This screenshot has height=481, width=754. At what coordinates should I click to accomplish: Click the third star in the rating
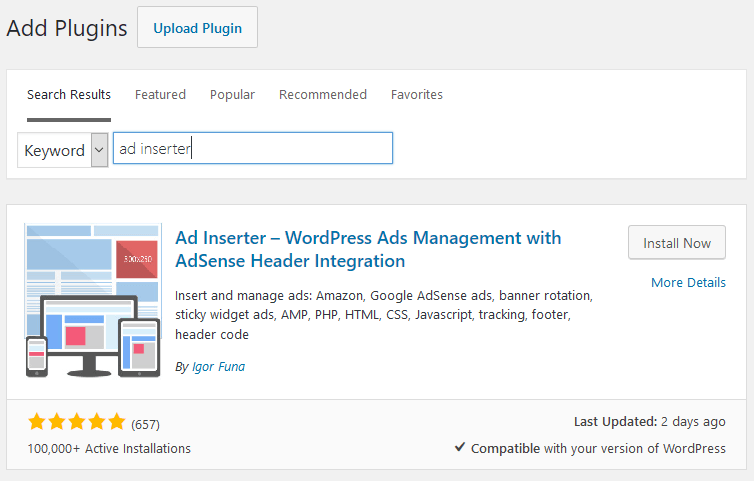tap(77, 422)
